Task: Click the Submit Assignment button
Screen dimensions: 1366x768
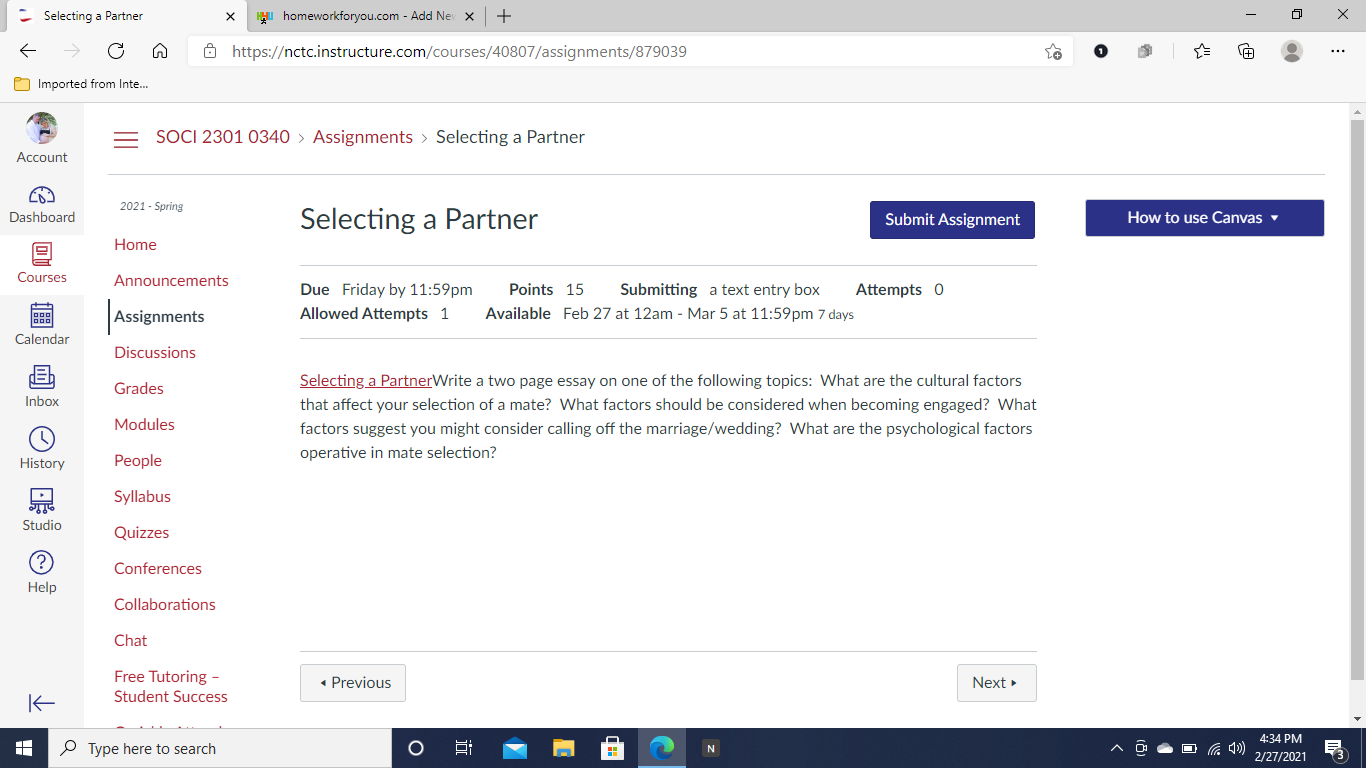Action: (x=952, y=220)
